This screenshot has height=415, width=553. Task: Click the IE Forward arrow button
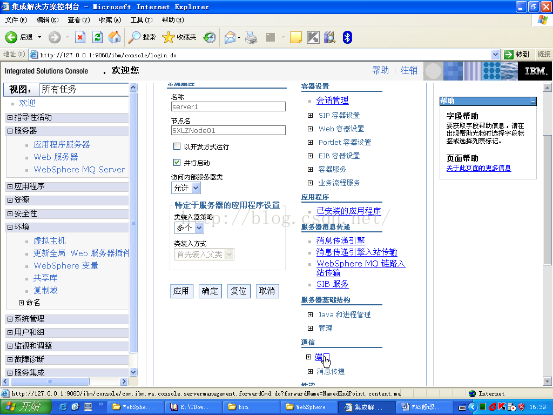[54, 37]
